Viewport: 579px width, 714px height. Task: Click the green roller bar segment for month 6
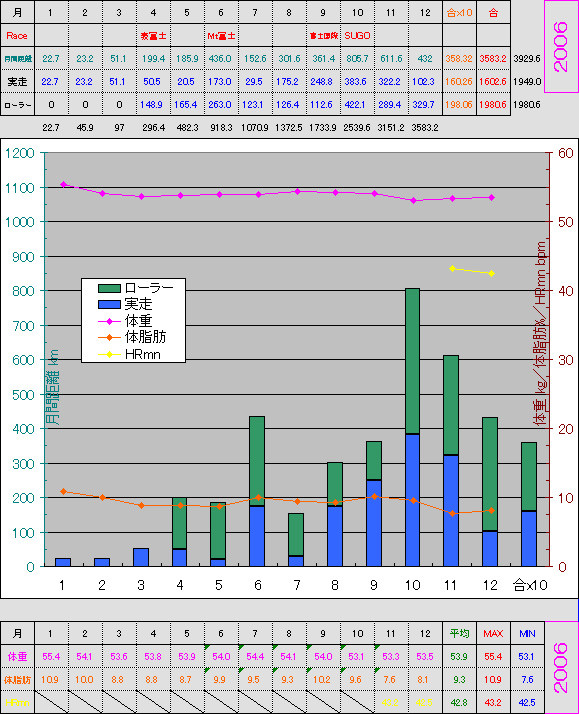point(257,461)
